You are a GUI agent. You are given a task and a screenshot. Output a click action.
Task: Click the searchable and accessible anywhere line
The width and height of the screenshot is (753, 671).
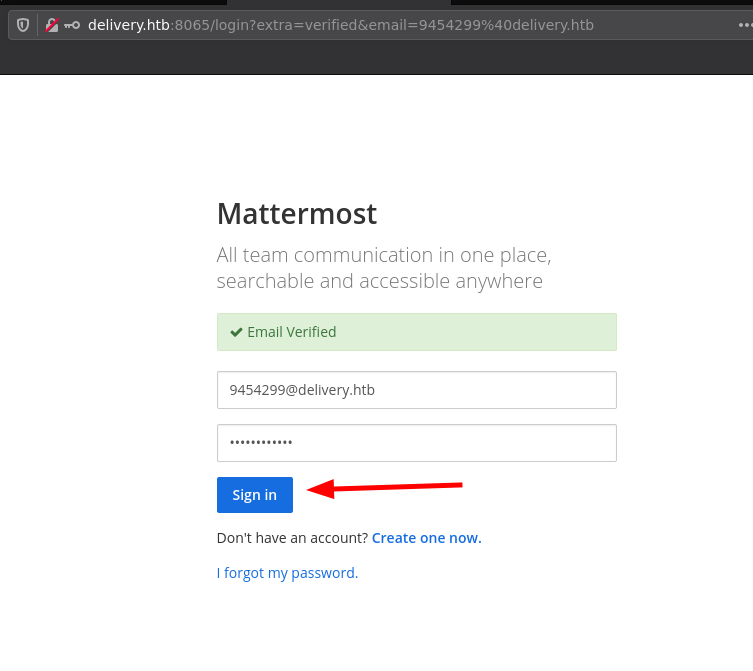(379, 281)
